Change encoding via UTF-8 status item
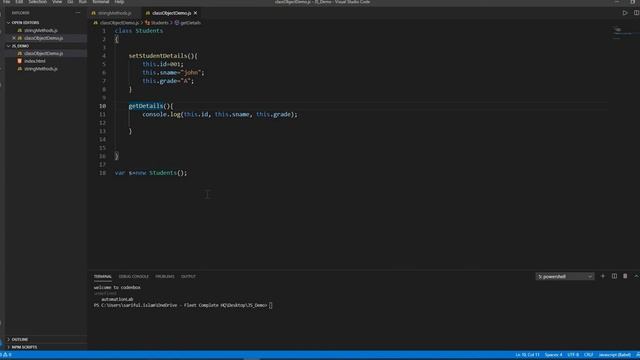640x360 pixels. [573, 355]
